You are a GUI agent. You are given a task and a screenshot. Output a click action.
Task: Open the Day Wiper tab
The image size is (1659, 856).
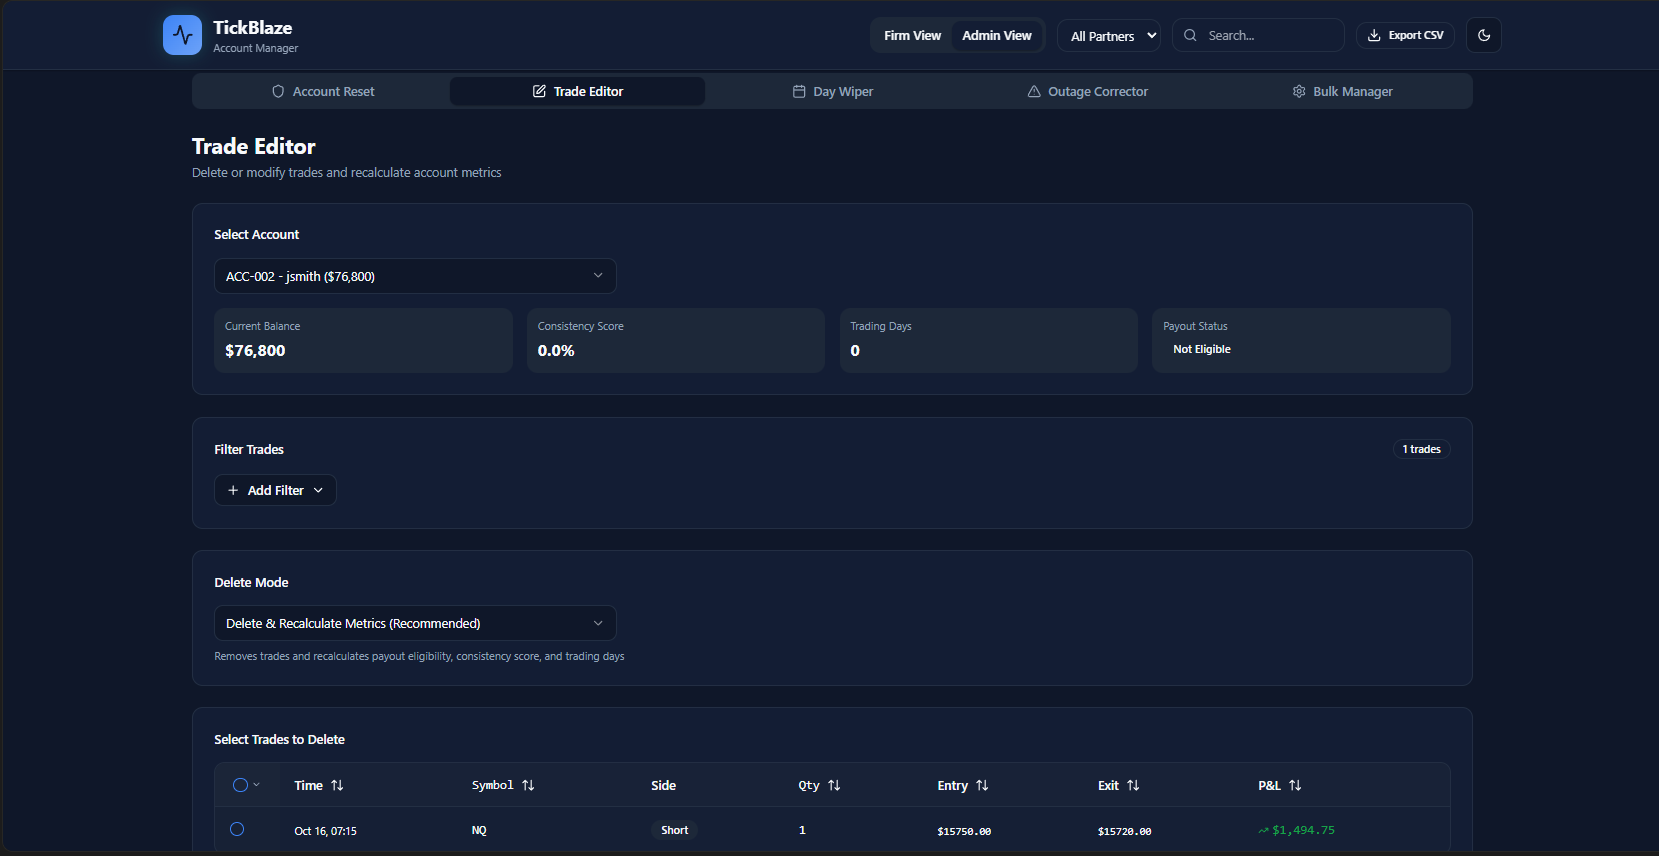832,91
